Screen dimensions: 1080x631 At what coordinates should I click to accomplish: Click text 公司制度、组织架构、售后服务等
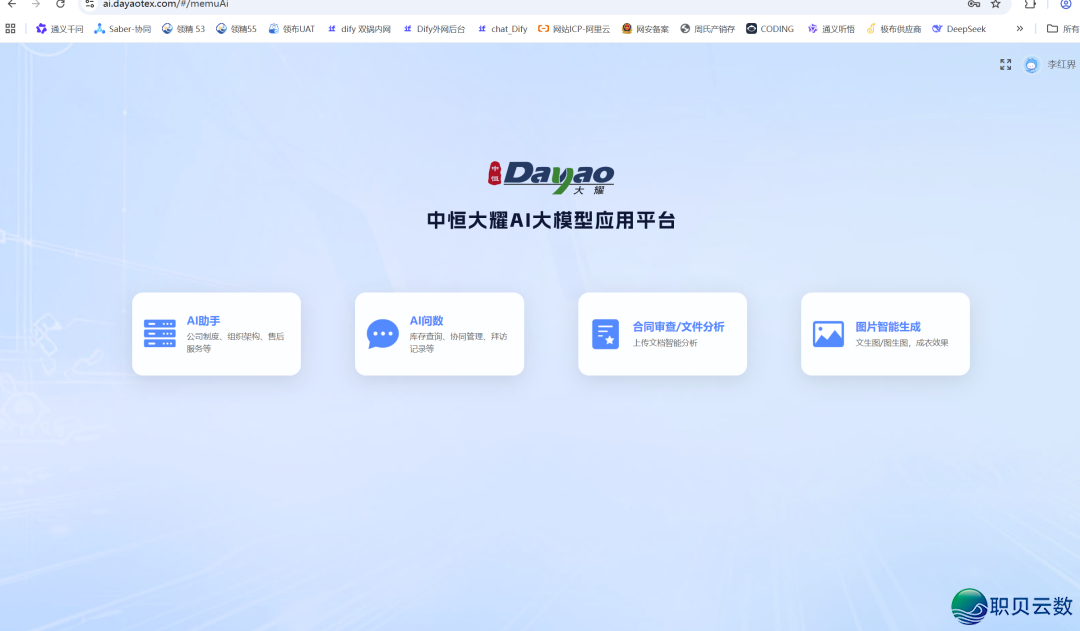click(235, 342)
